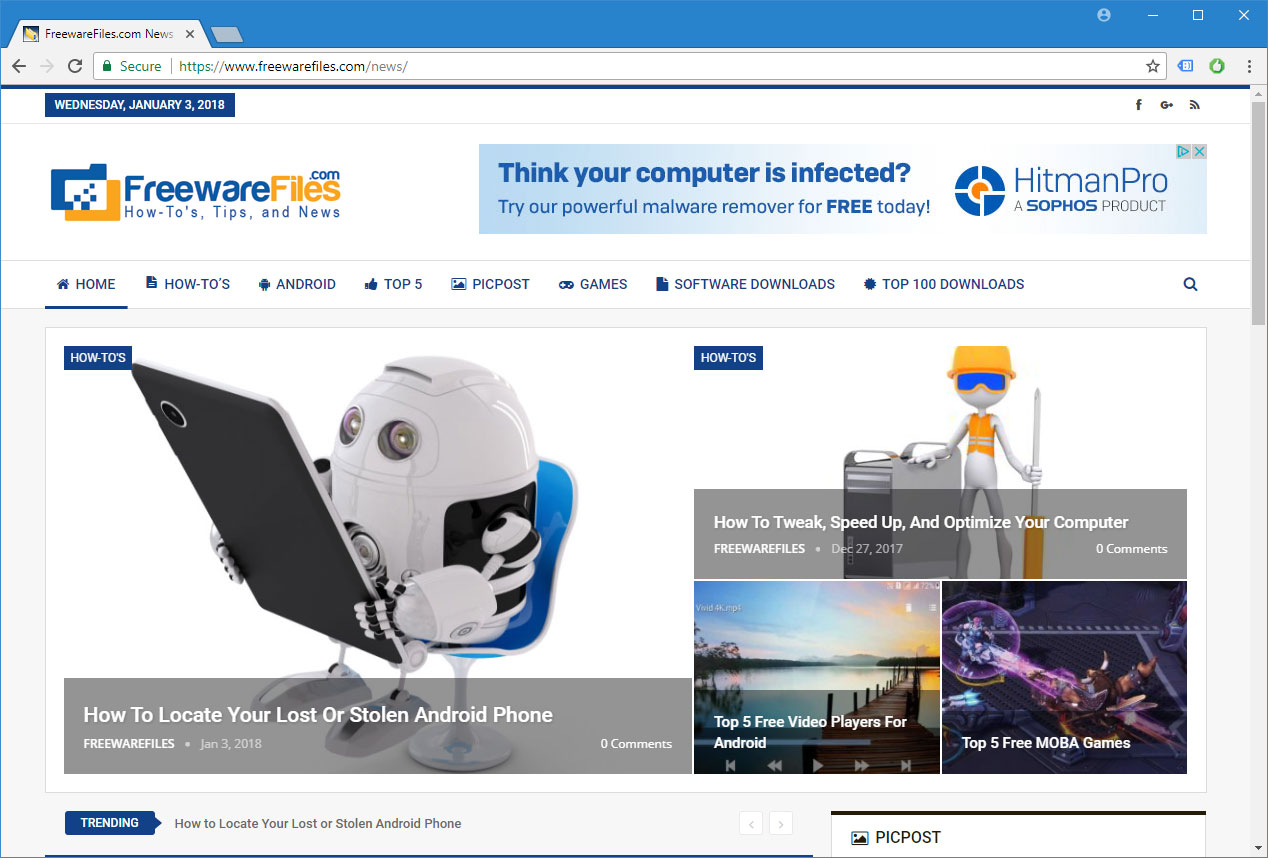The image size is (1268, 858).
Task: Open the ANDROID navigation section
Action: [296, 284]
